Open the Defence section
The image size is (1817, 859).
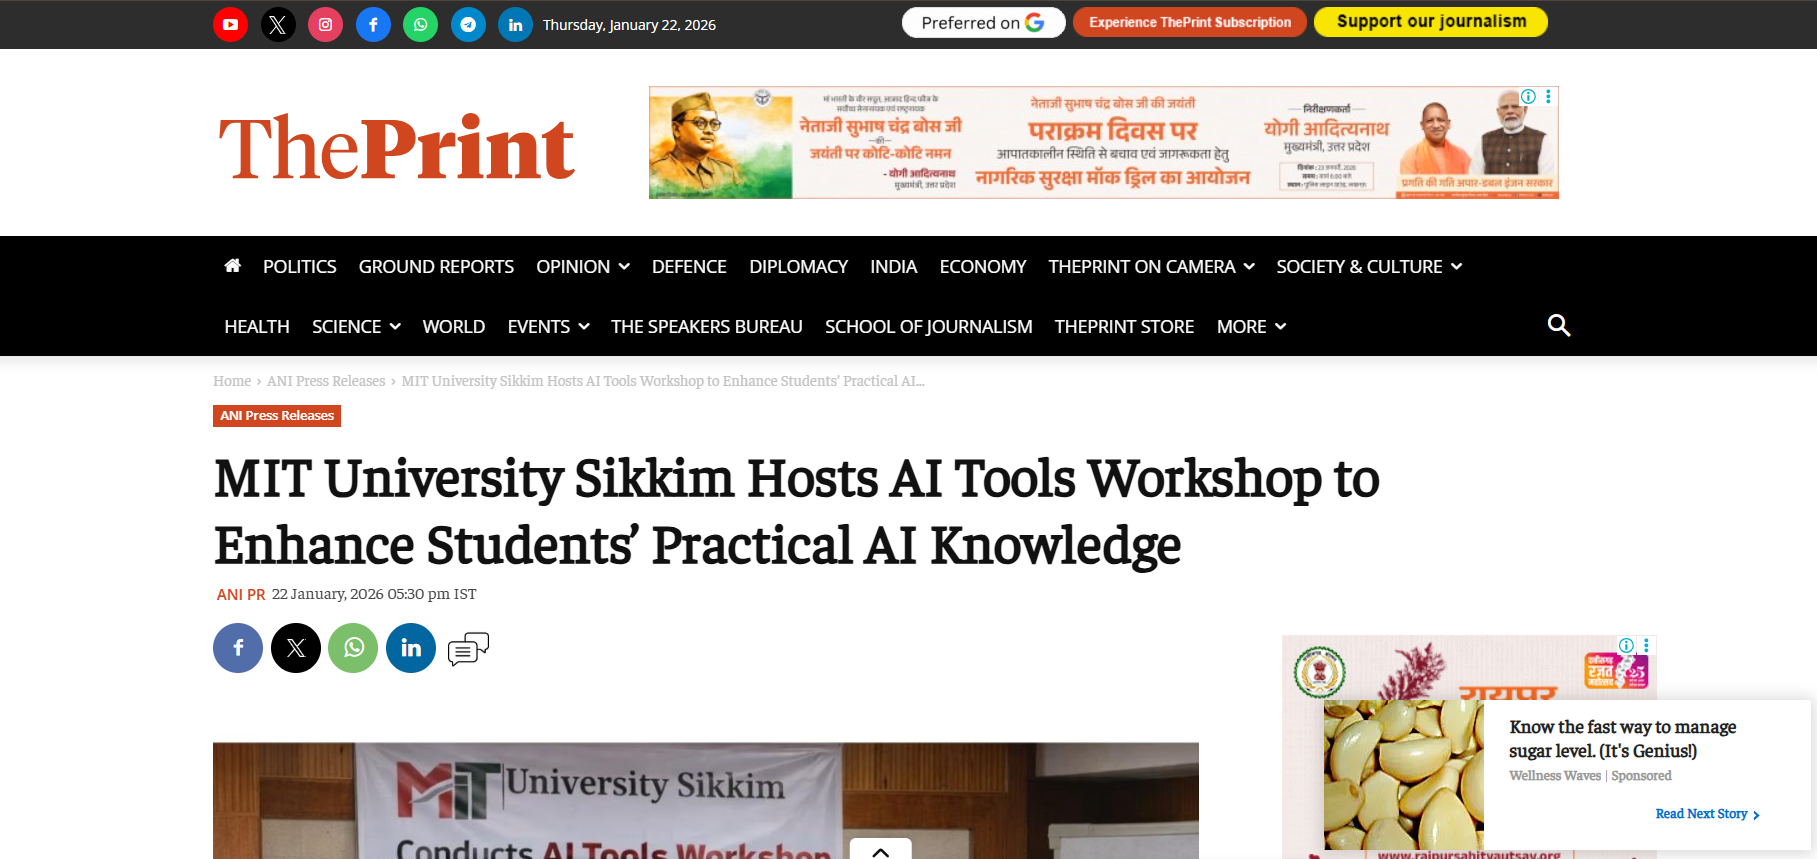(x=689, y=267)
